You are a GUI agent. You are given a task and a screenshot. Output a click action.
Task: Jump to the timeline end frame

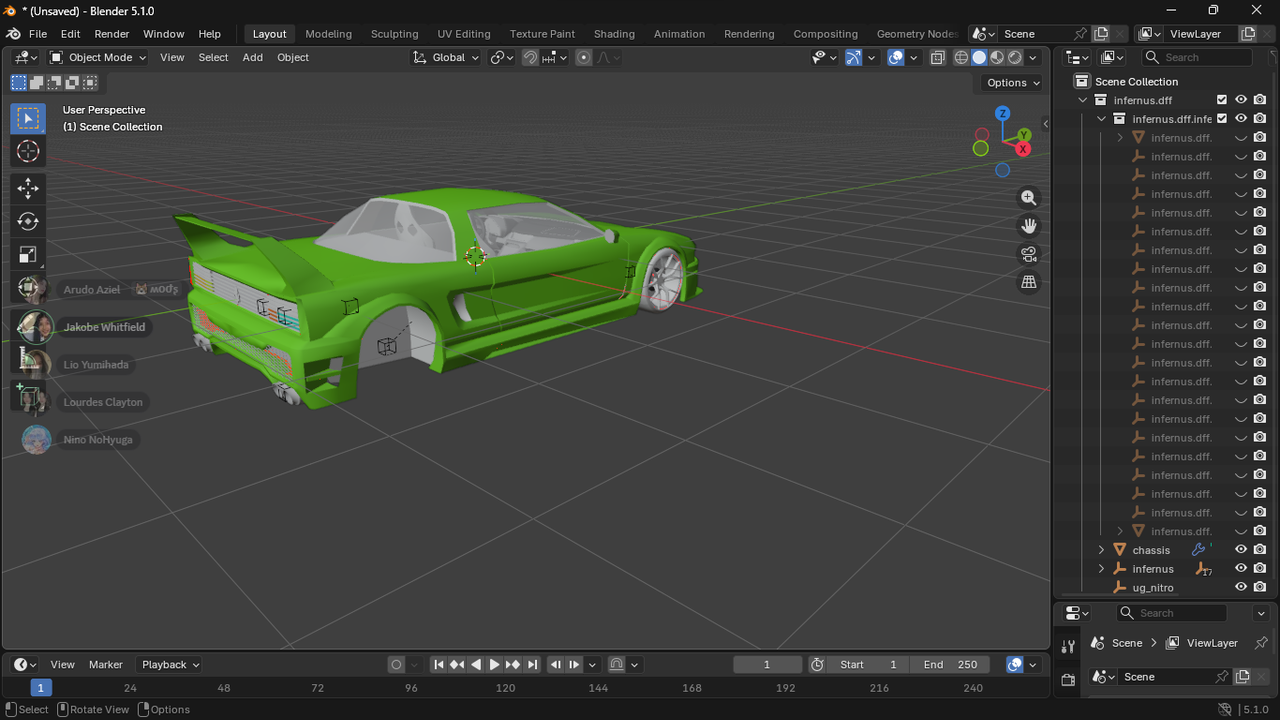pos(532,665)
